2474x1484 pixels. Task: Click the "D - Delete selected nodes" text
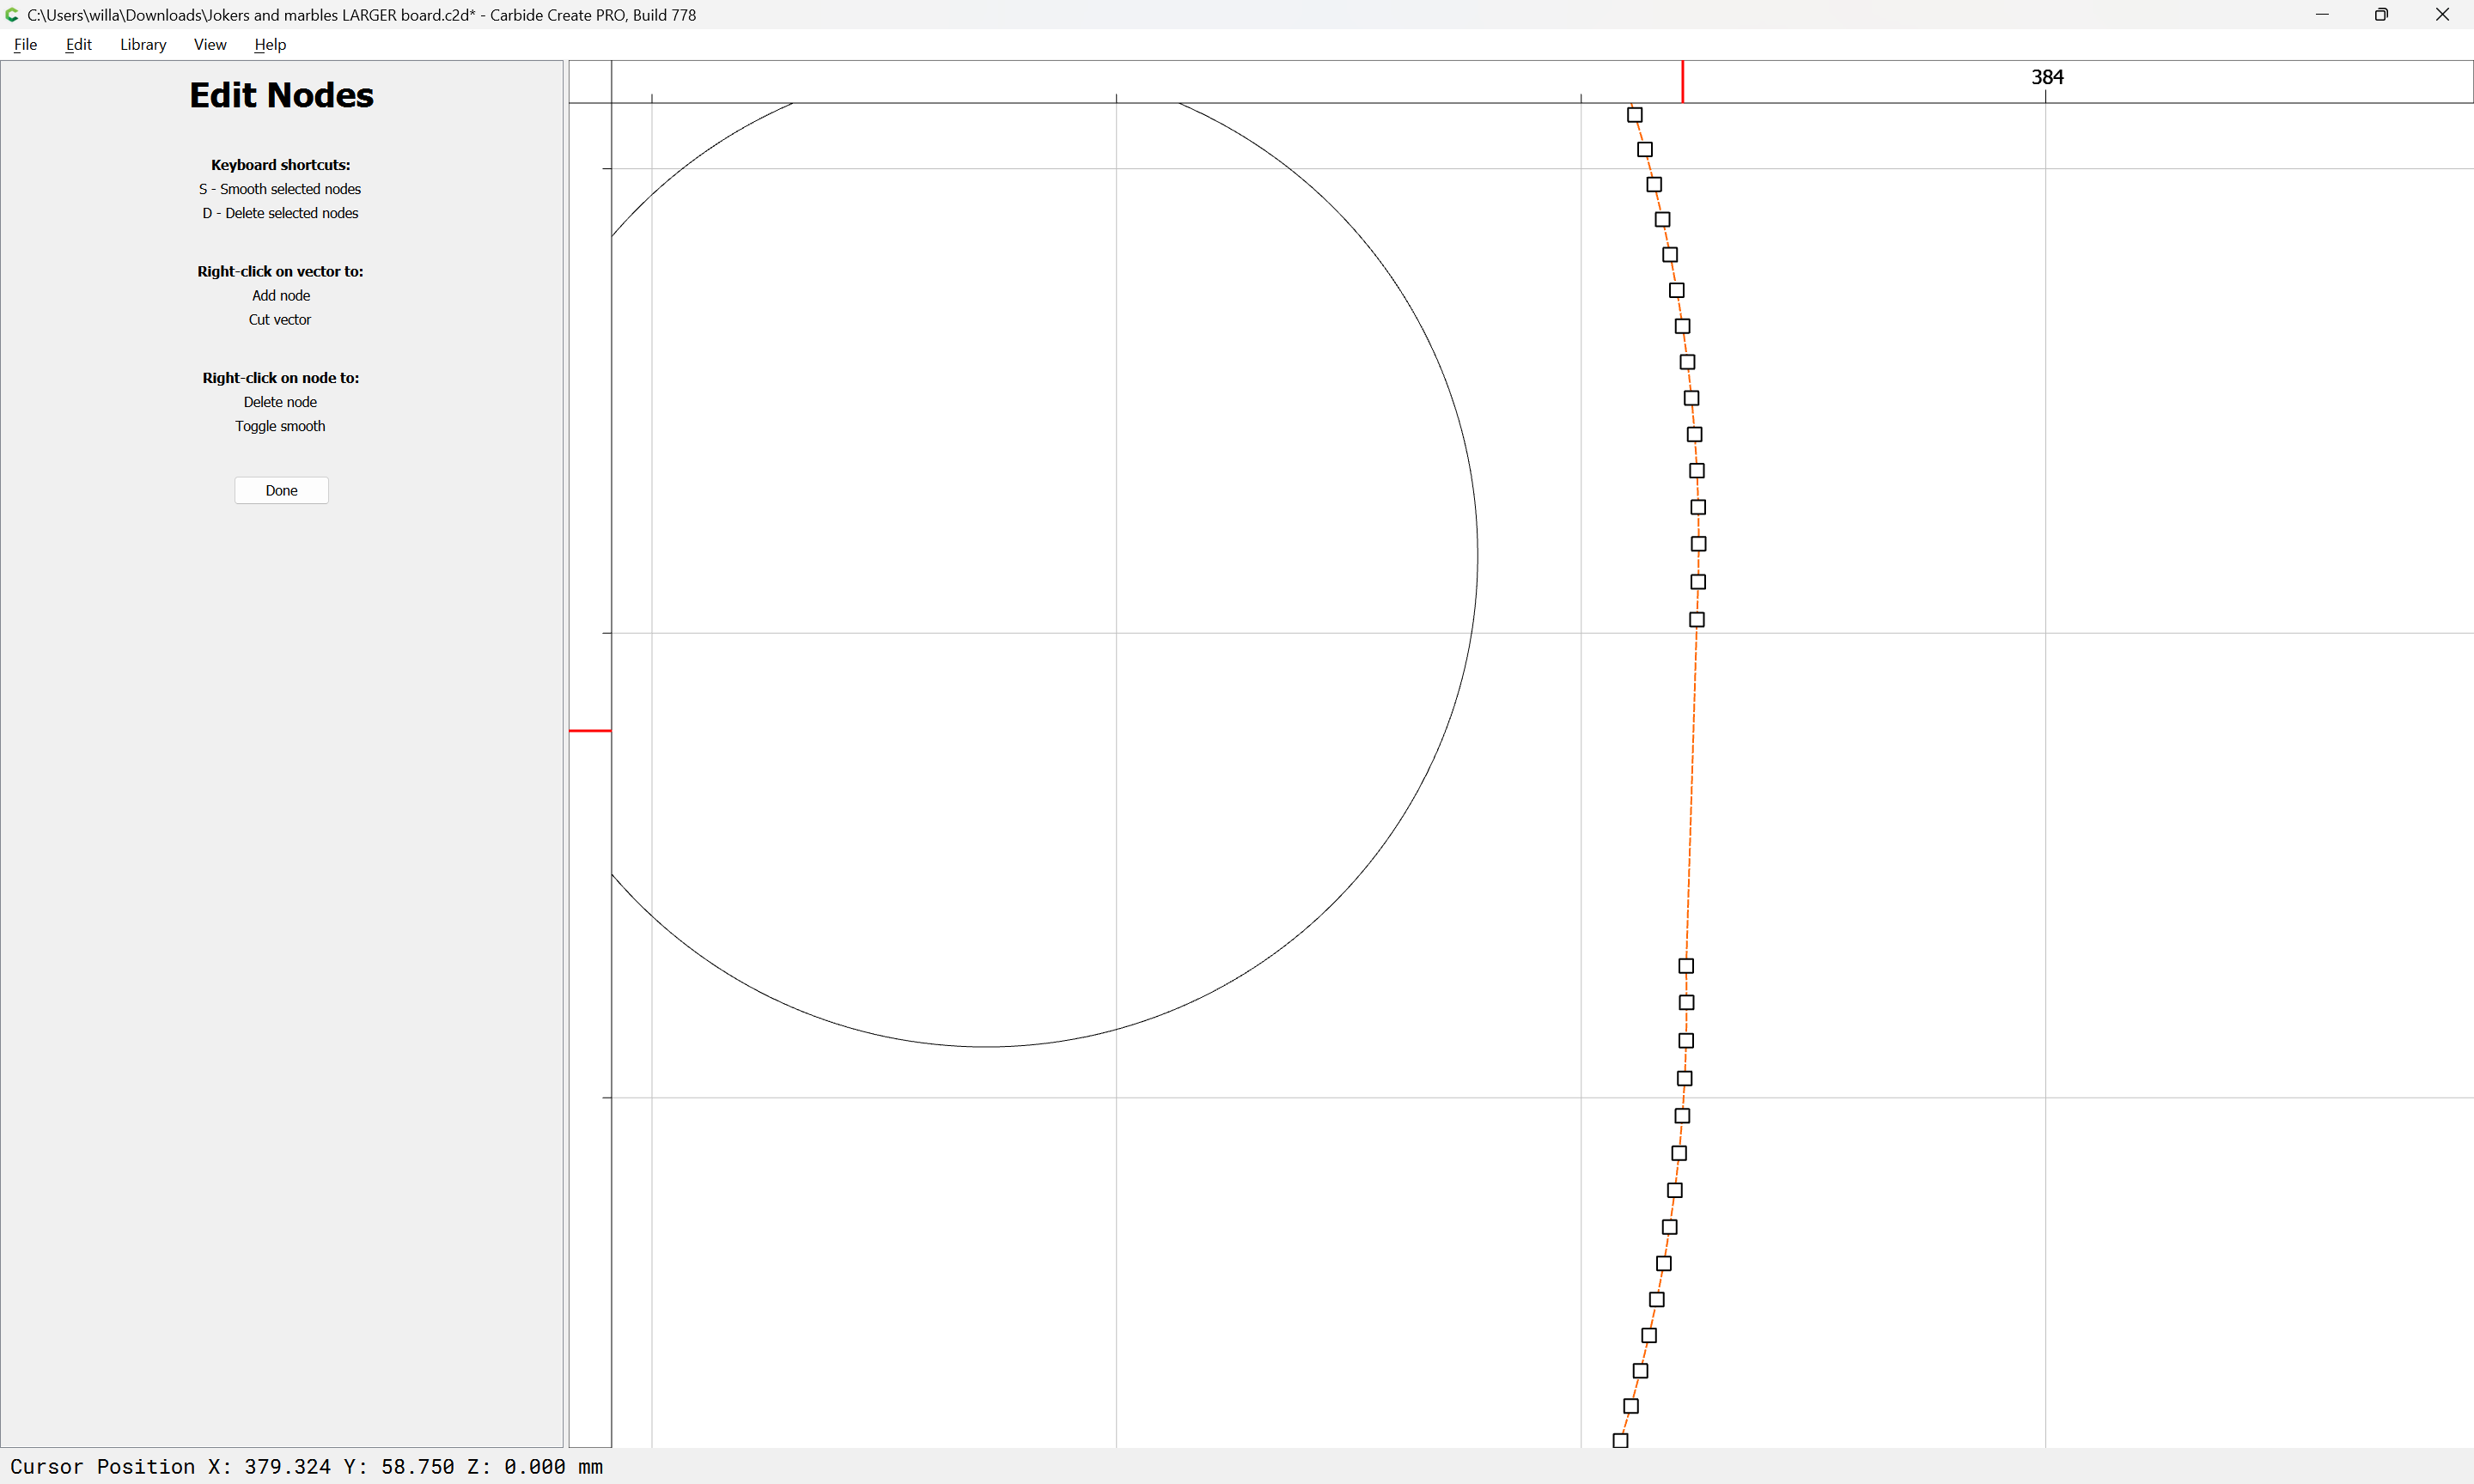280,213
